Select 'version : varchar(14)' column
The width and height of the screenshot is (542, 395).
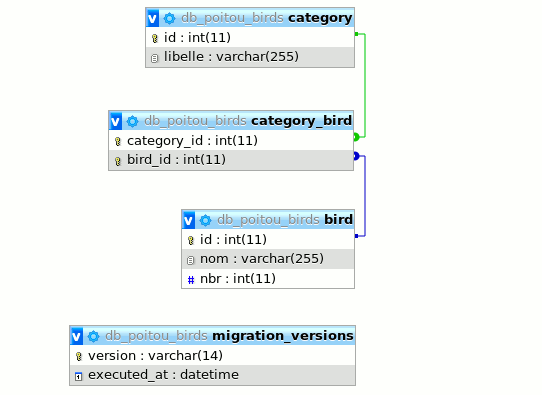tap(212, 355)
